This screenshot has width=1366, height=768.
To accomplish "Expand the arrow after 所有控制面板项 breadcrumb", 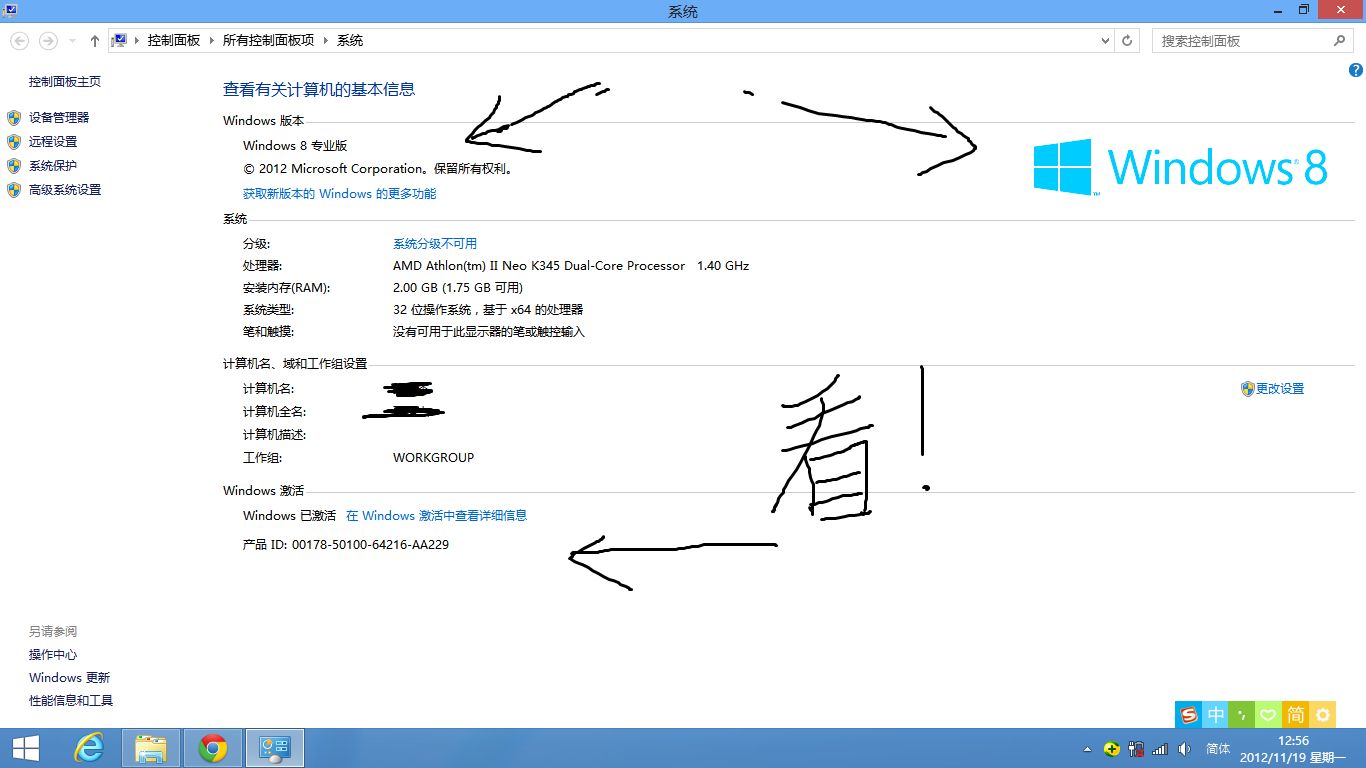I will click(326, 41).
